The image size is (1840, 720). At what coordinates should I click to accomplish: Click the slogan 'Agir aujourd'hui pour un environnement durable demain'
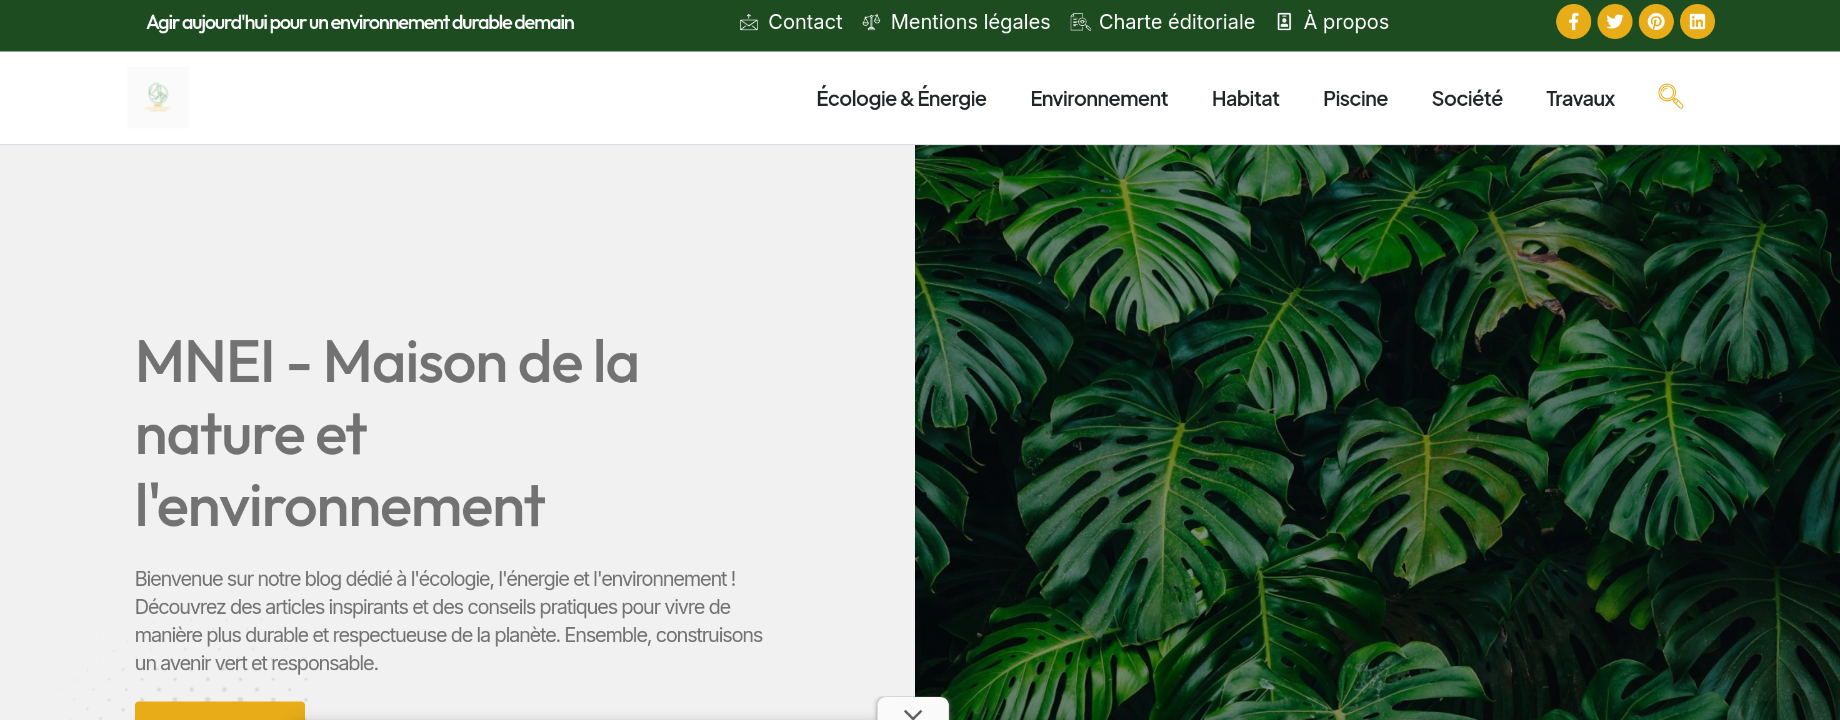click(x=360, y=22)
